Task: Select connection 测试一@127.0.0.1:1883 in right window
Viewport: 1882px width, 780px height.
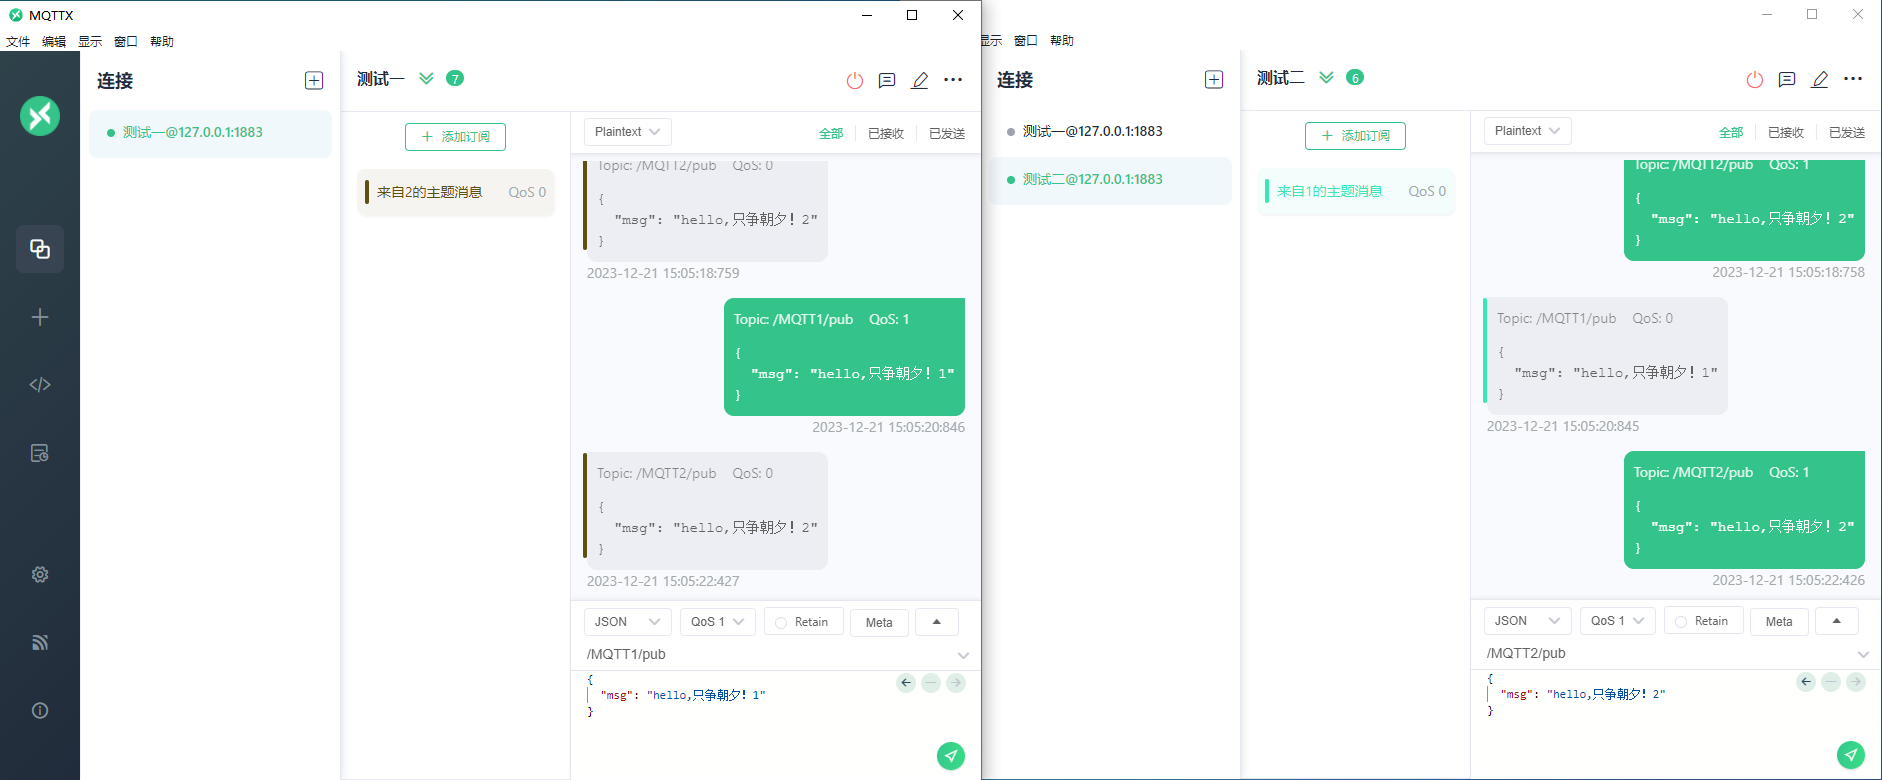Action: tap(1110, 132)
